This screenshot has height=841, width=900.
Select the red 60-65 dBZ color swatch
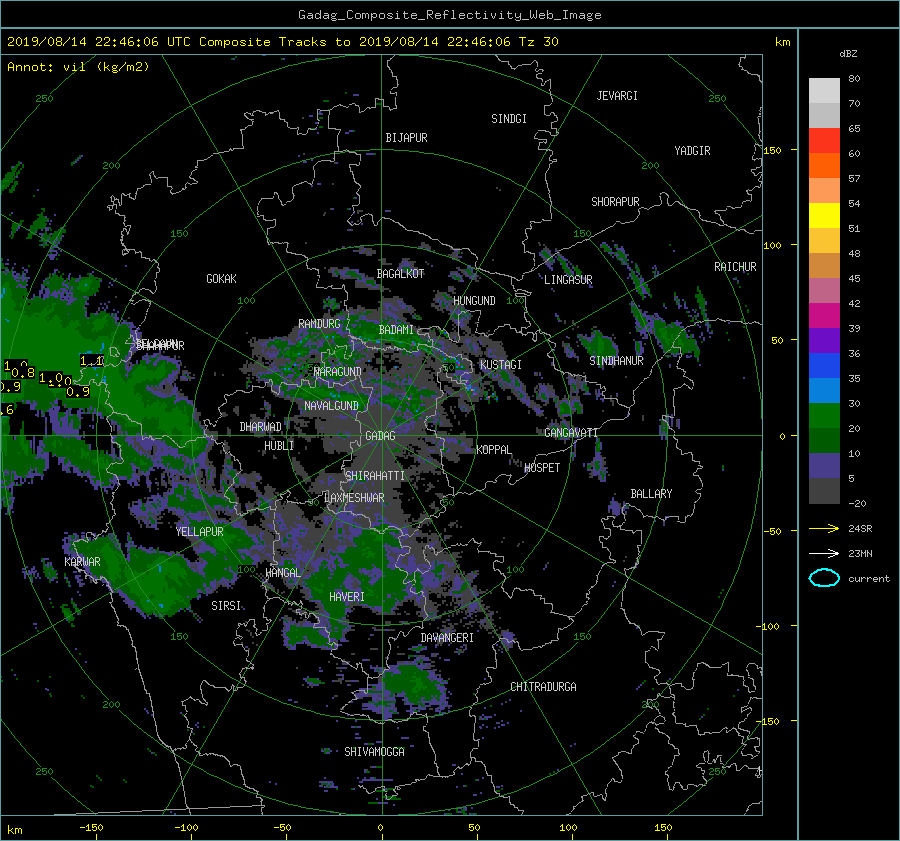(824, 141)
